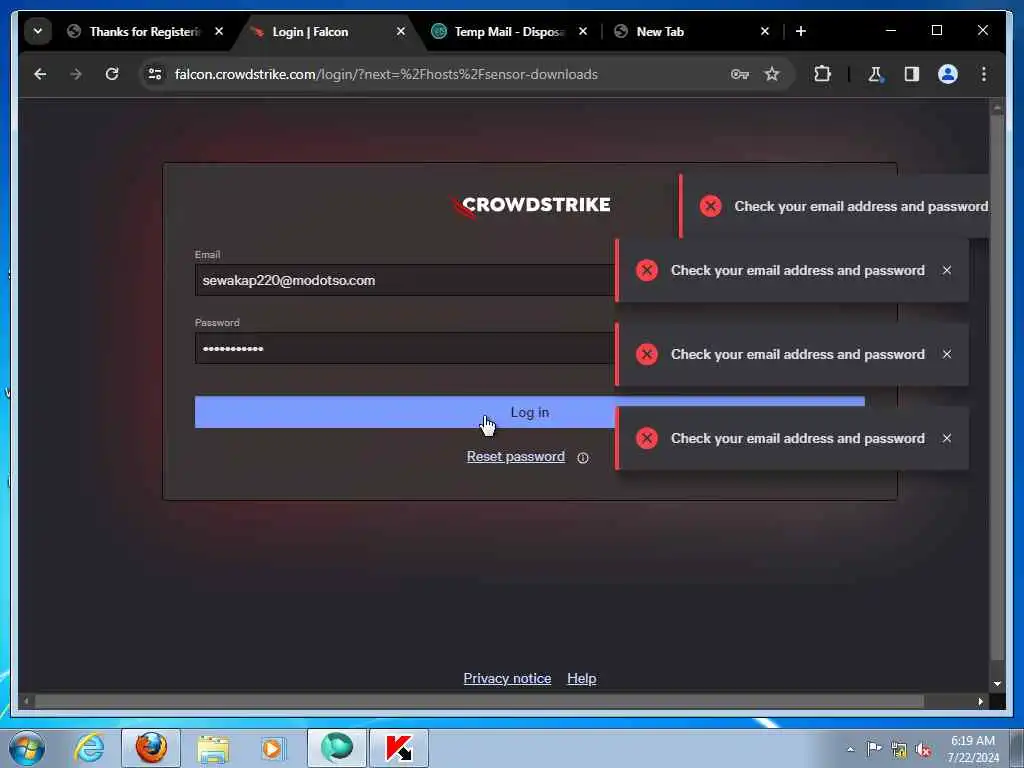Screen dimensions: 1024x768
Task: Switch to Temp Mail tab
Action: coord(509,31)
